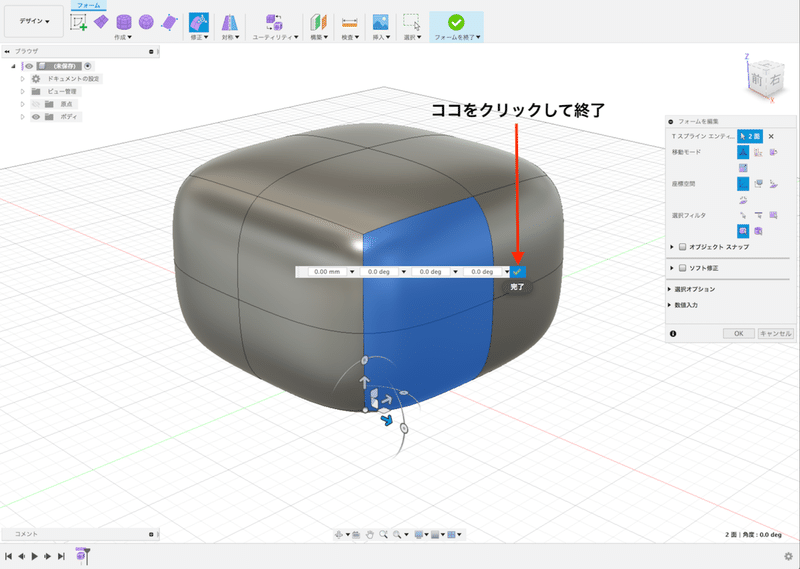Click the 前 face on the ViewCube
The image size is (800, 569).
coord(757,80)
